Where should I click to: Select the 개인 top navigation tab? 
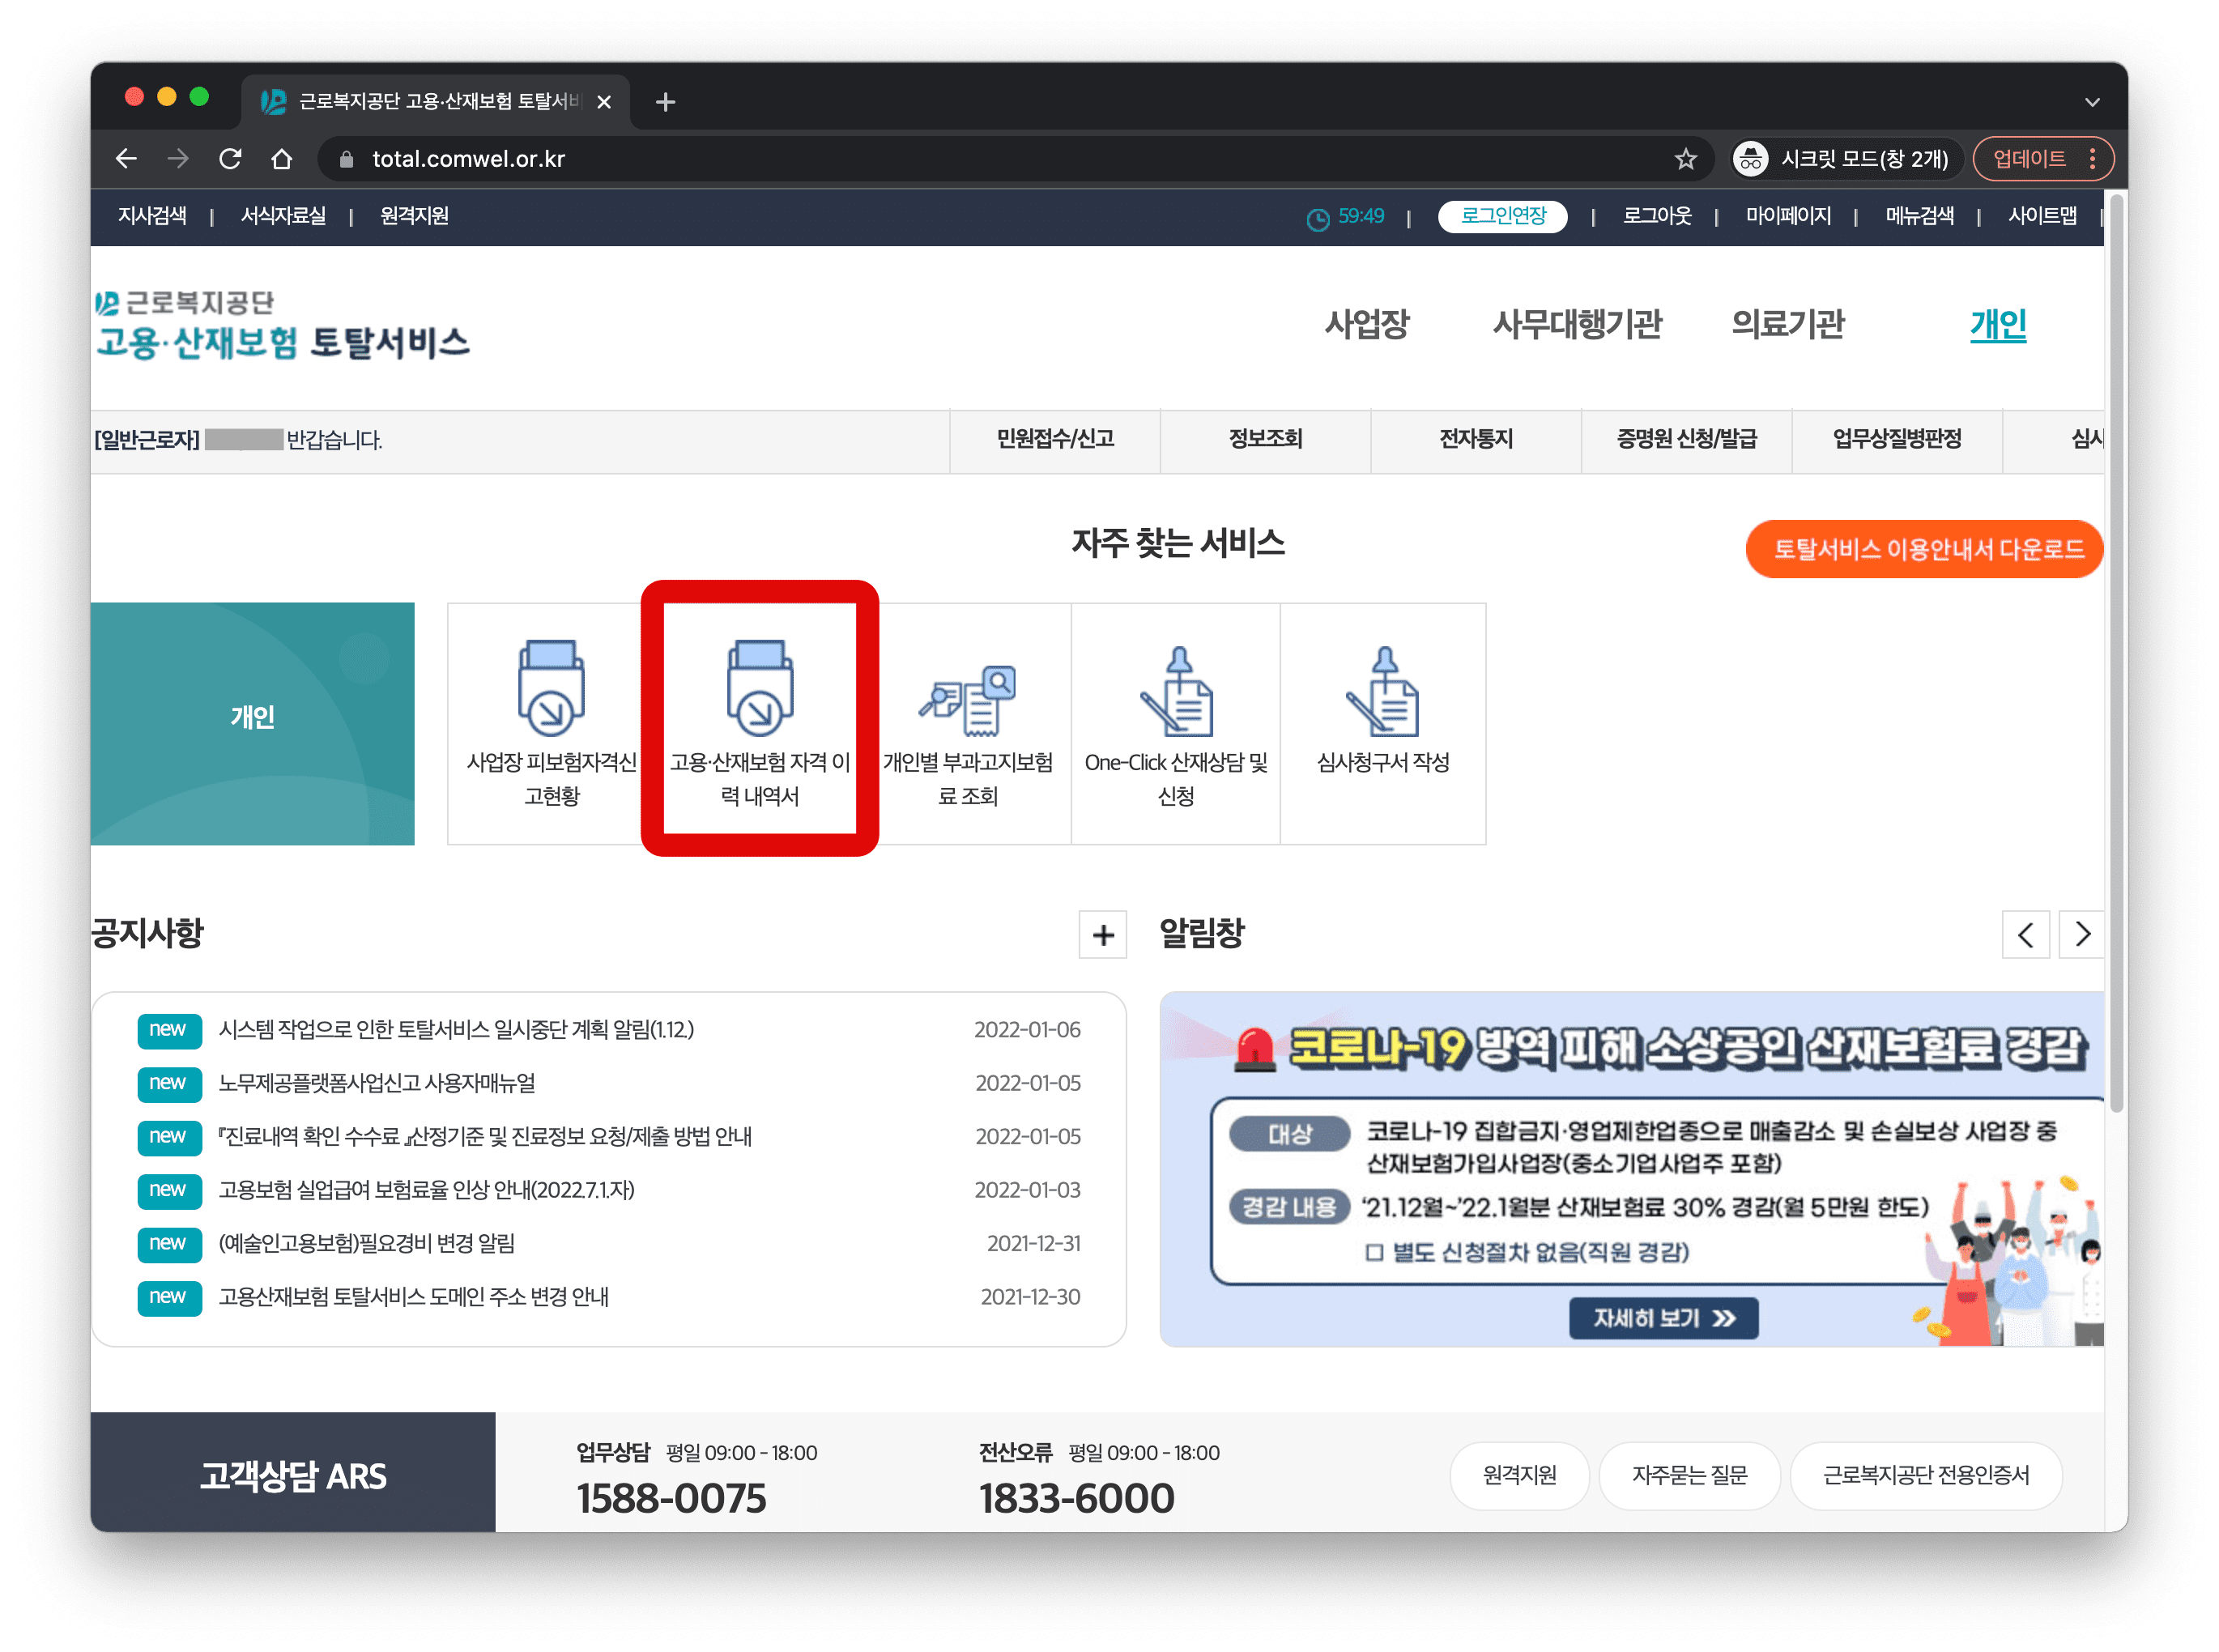click(1997, 324)
